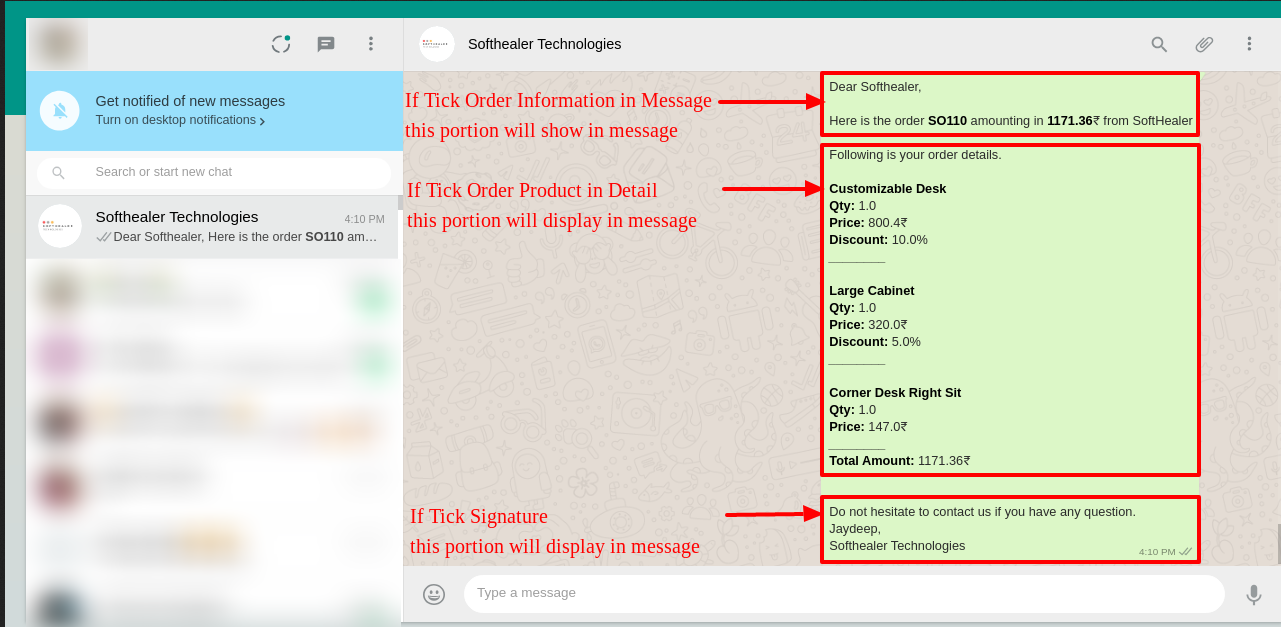Click 'Do not hesitate to contact us' line
The height and width of the screenshot is (627, 1281).
click(982, 512)
